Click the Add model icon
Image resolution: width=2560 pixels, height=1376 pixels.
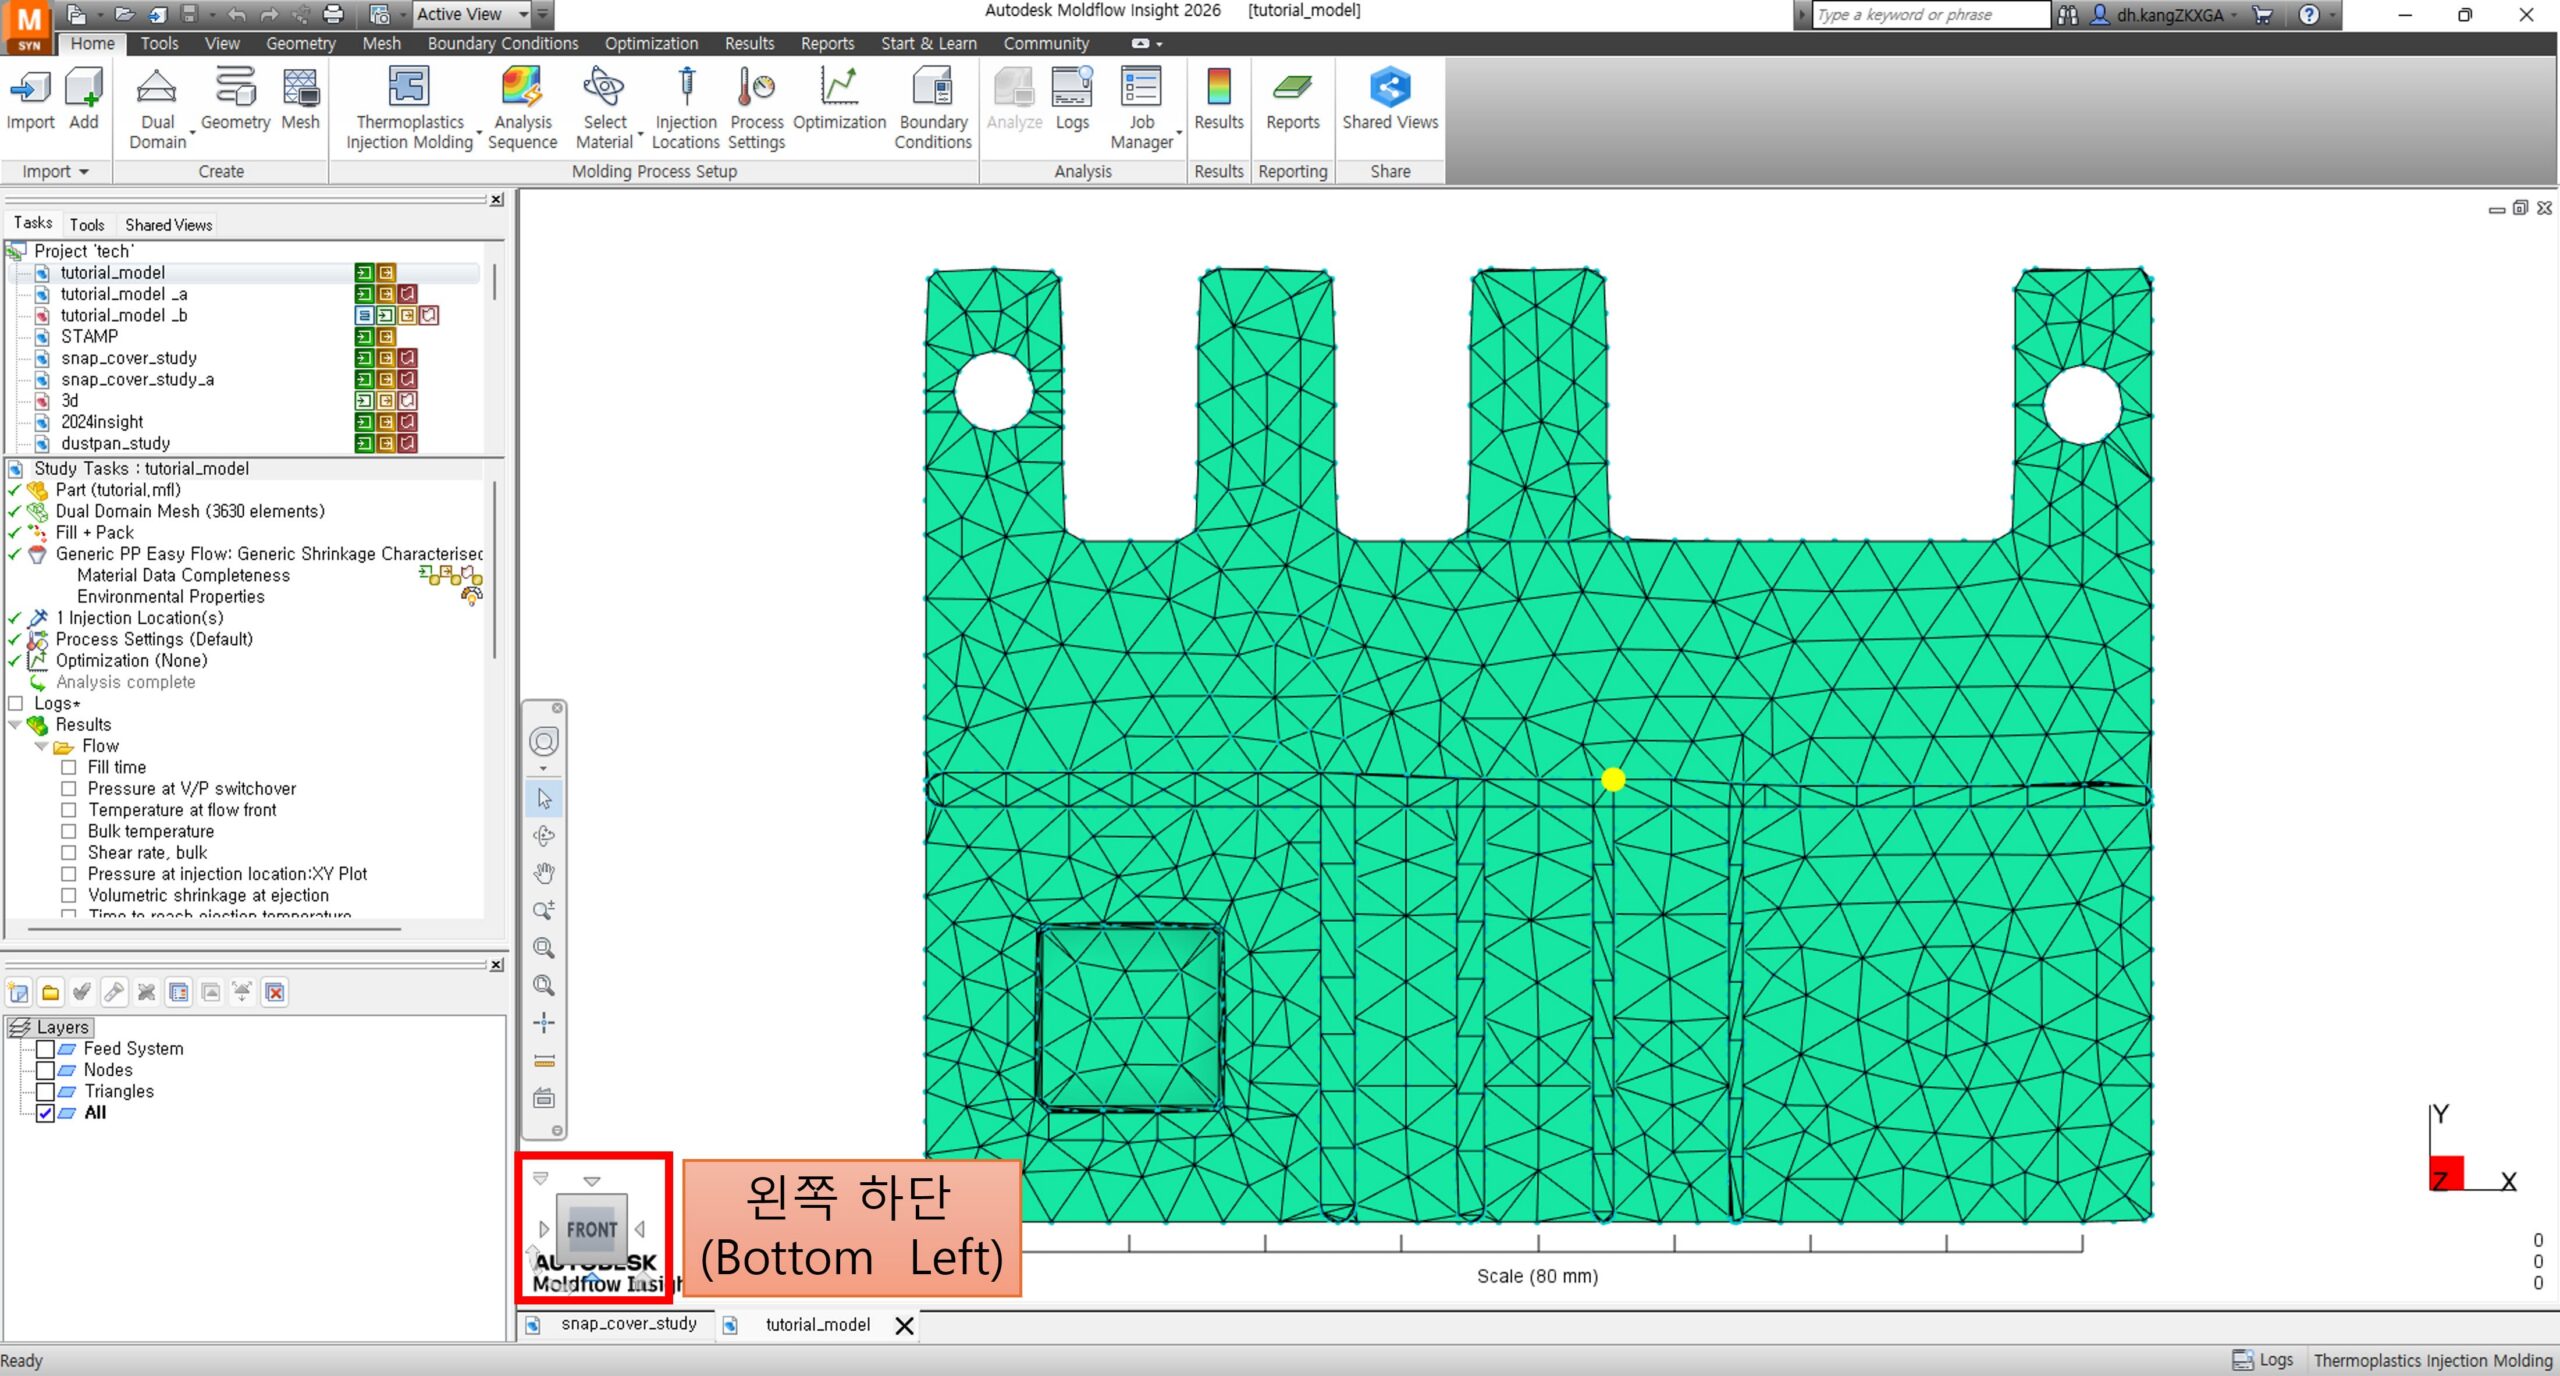point(84,98)
